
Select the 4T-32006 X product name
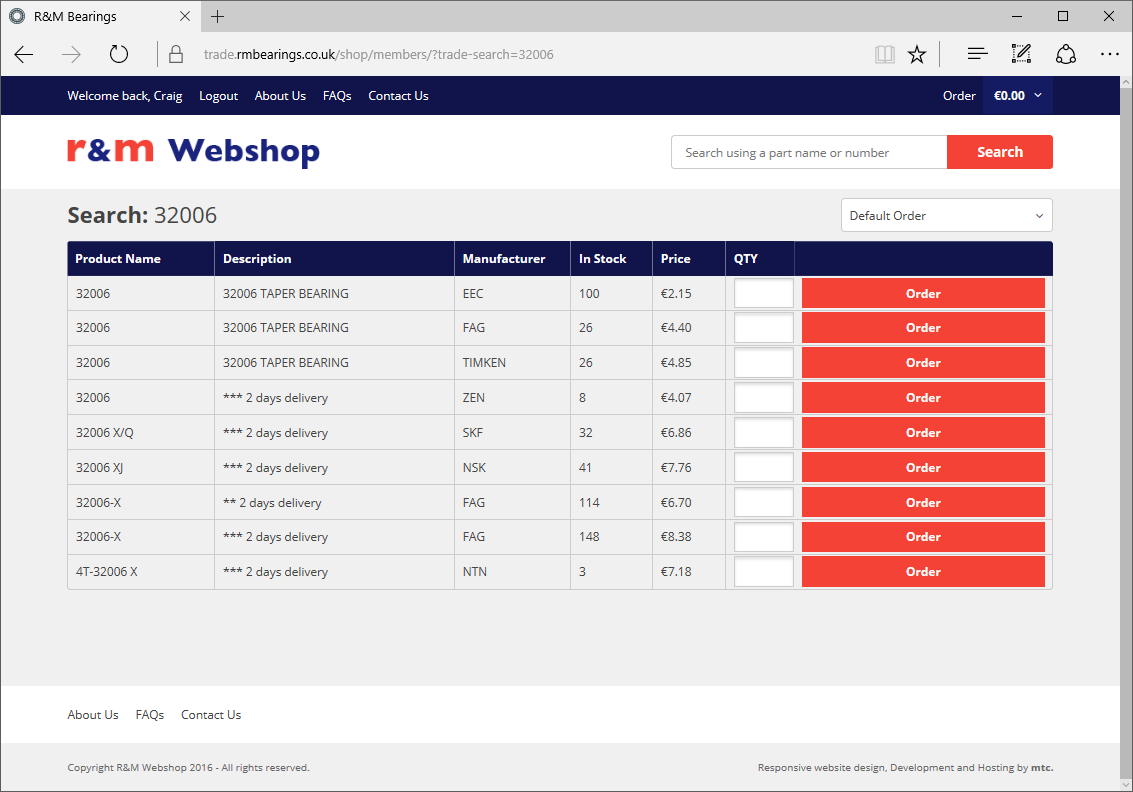pos(106,572)
